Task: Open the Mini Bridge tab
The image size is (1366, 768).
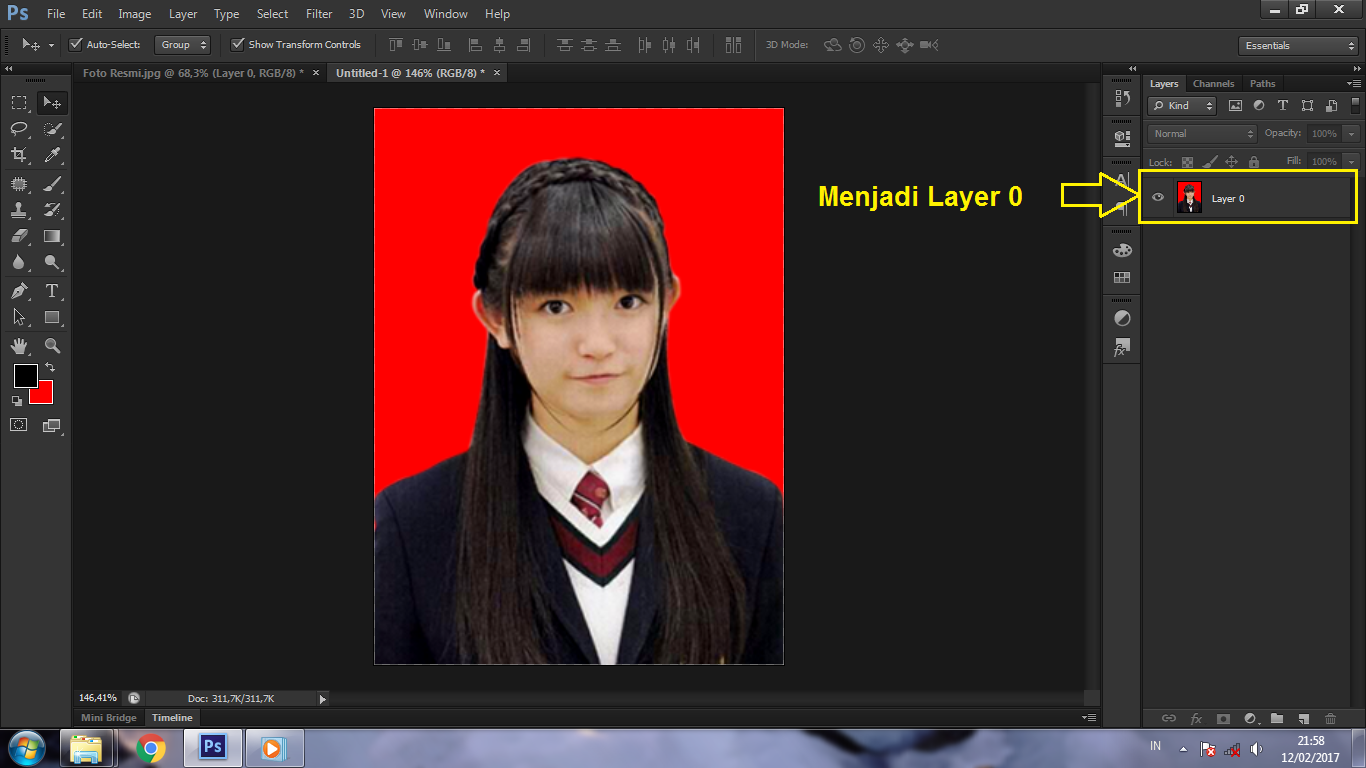Action: [x=109, y=718]
